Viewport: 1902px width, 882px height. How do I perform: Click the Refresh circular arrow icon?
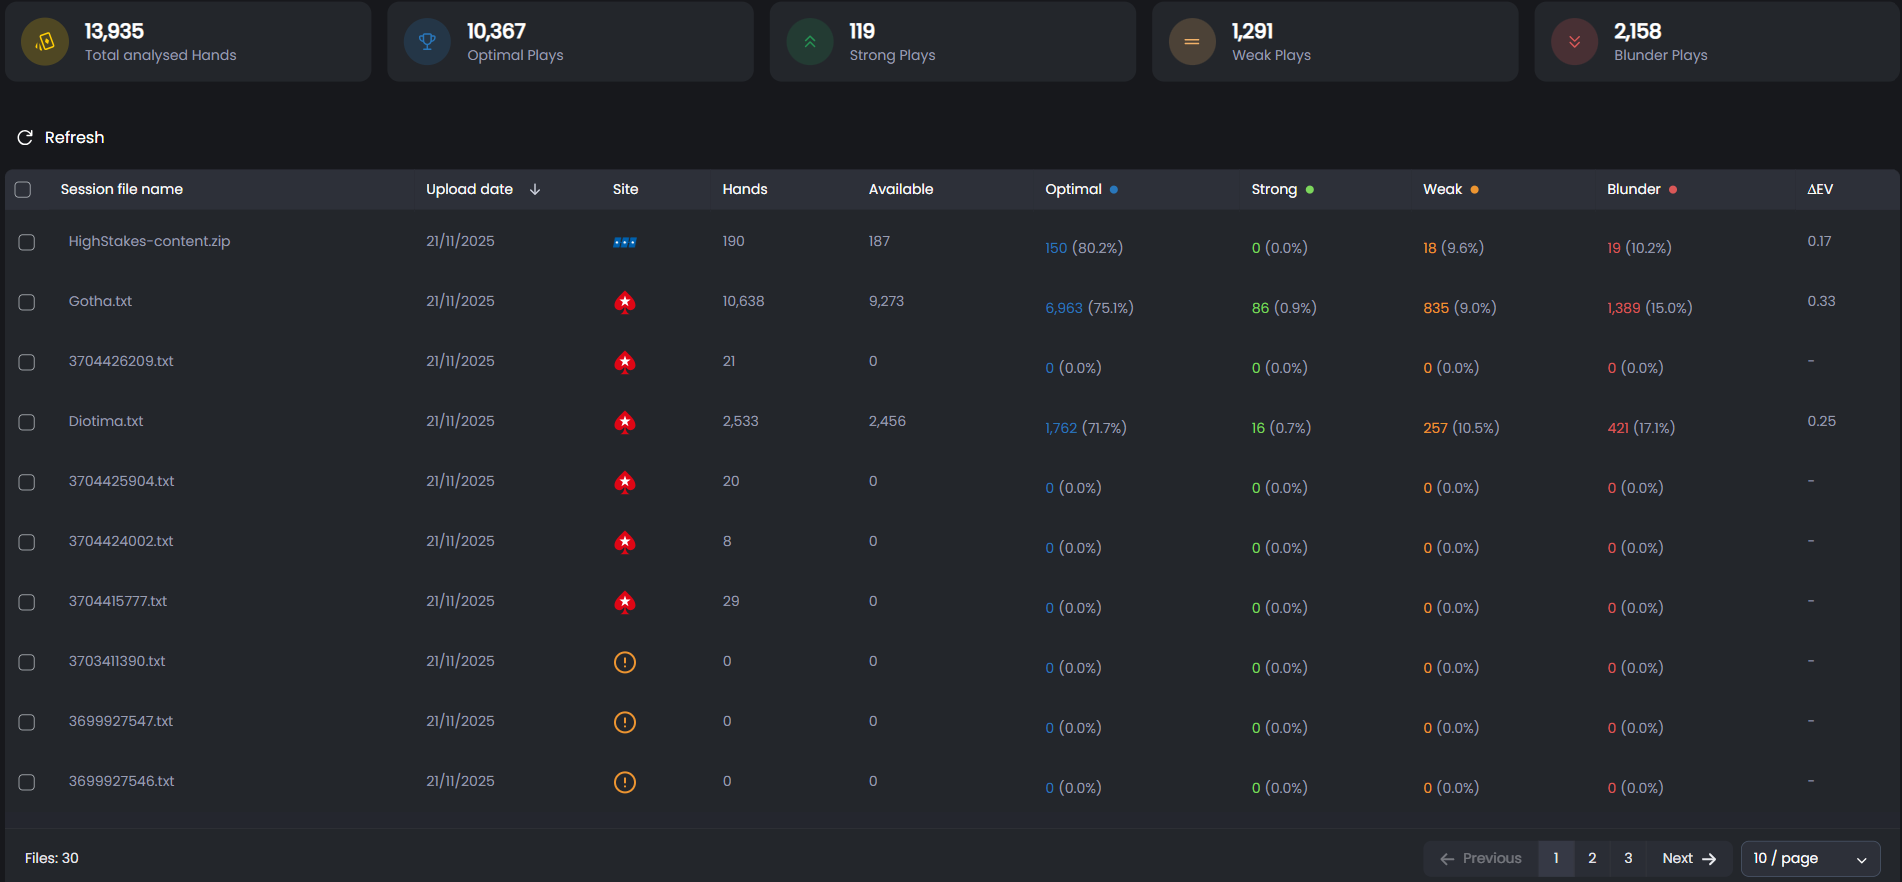tap(25, 138)
